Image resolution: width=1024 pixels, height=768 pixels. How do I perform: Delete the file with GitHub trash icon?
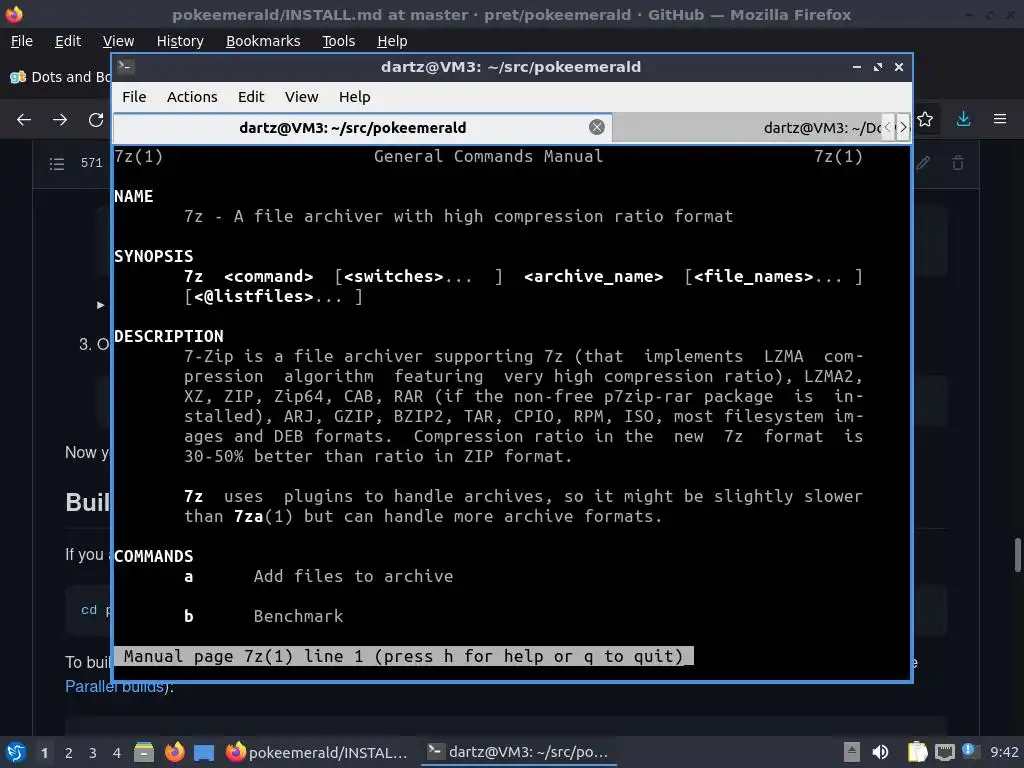pos(957,163)
